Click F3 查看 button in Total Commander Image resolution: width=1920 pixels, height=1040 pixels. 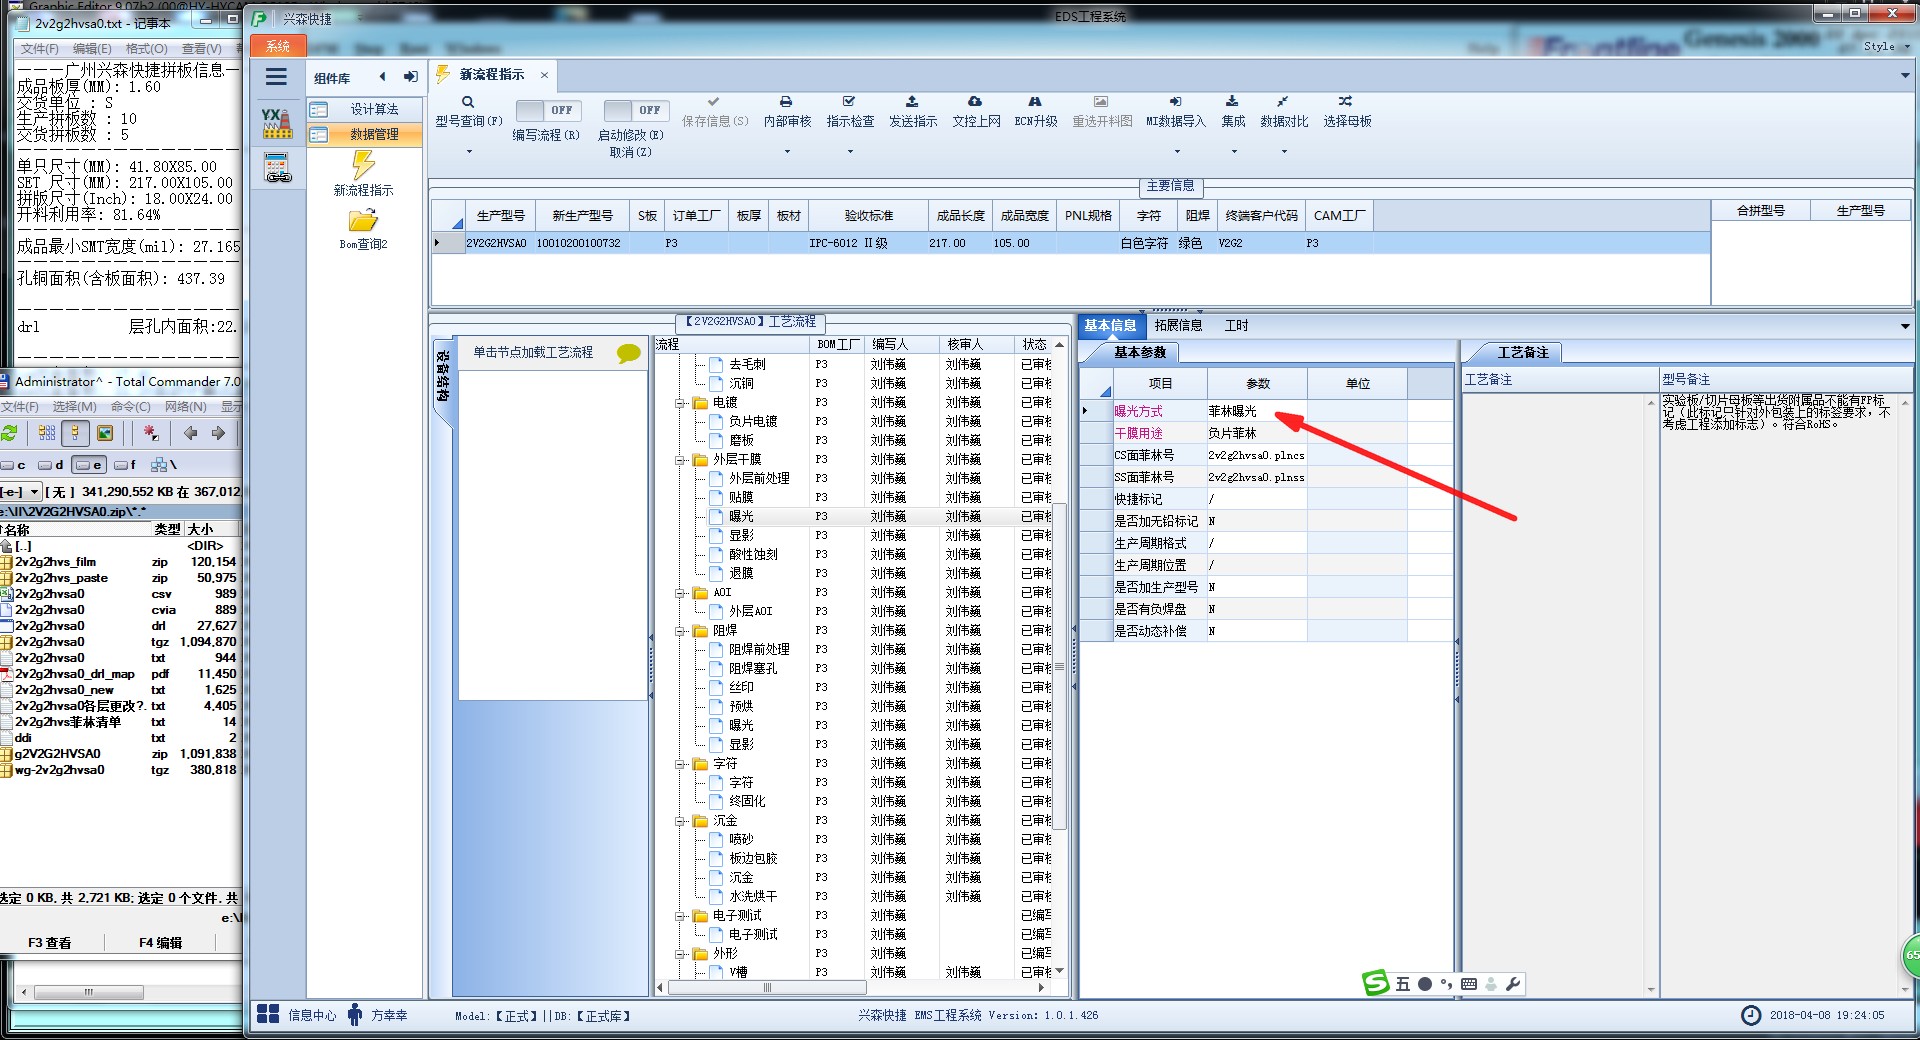pyautogui.click(x=49, y=943)
